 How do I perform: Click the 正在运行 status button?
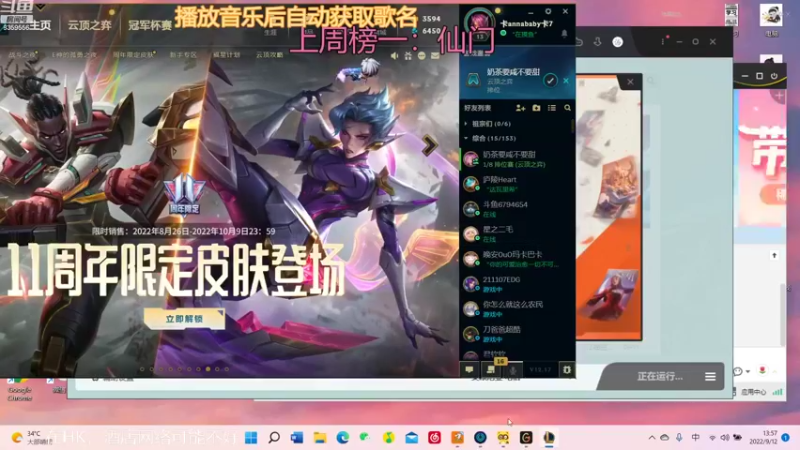pyautogui.click(x=660, y=377)
